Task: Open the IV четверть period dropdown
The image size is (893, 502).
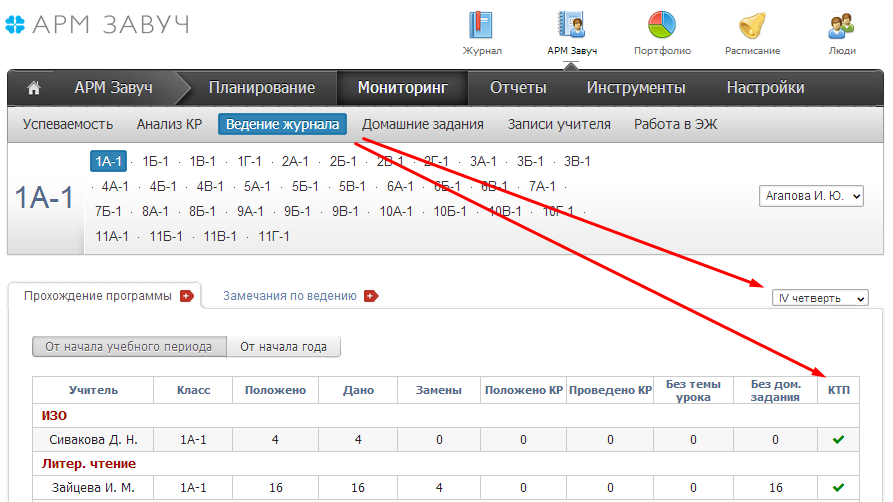Action: (820, 298)
